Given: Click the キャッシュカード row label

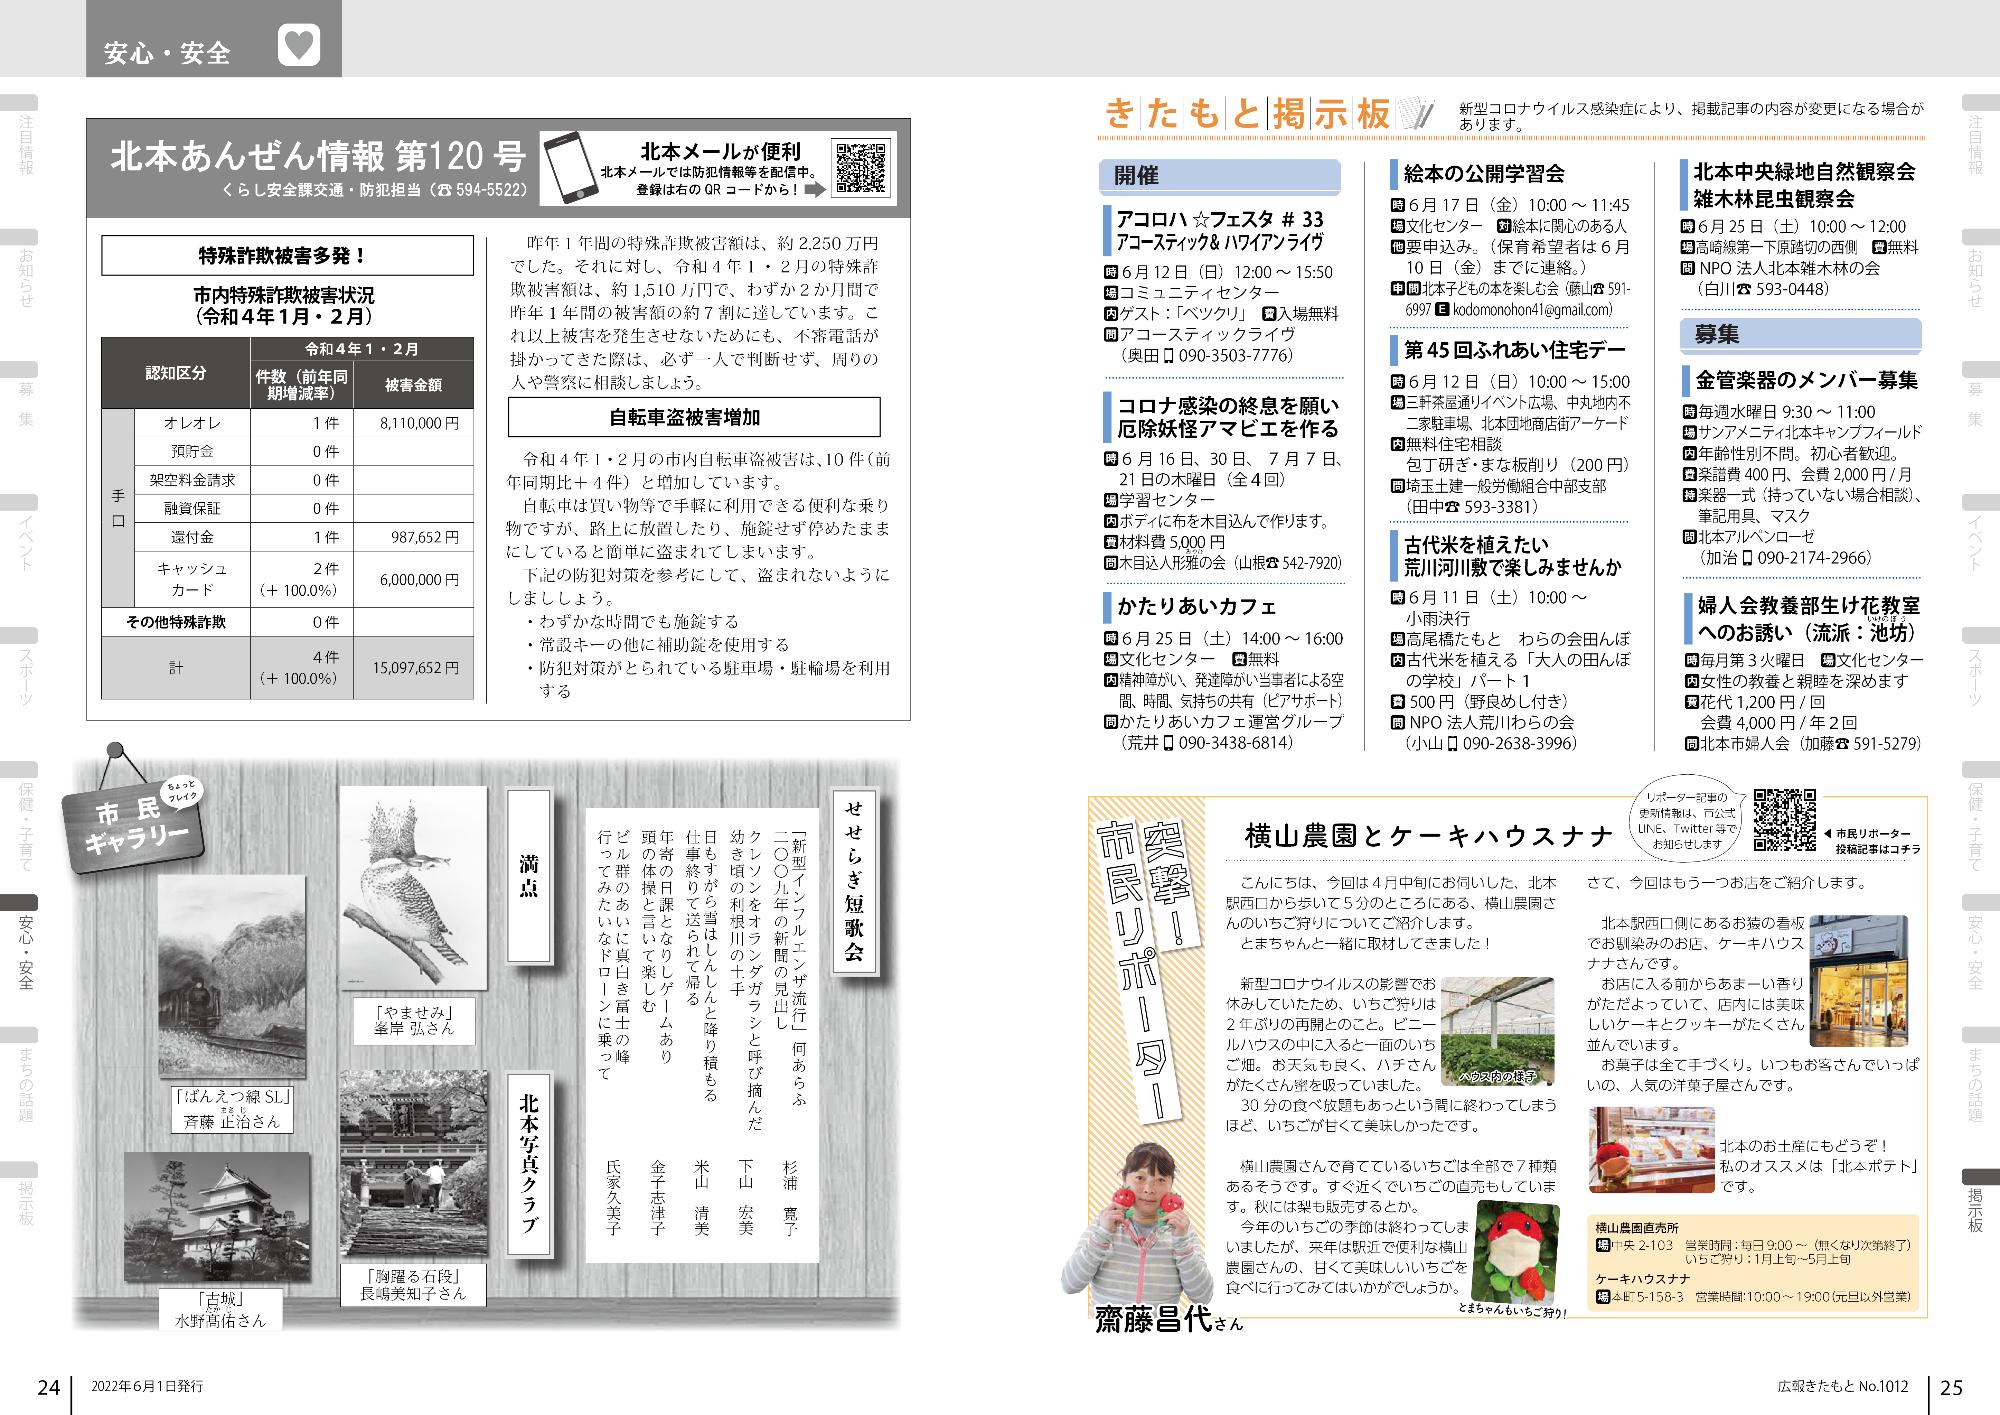Looking at the screenshot, I should pyautogui.click(x=191, y=579).
